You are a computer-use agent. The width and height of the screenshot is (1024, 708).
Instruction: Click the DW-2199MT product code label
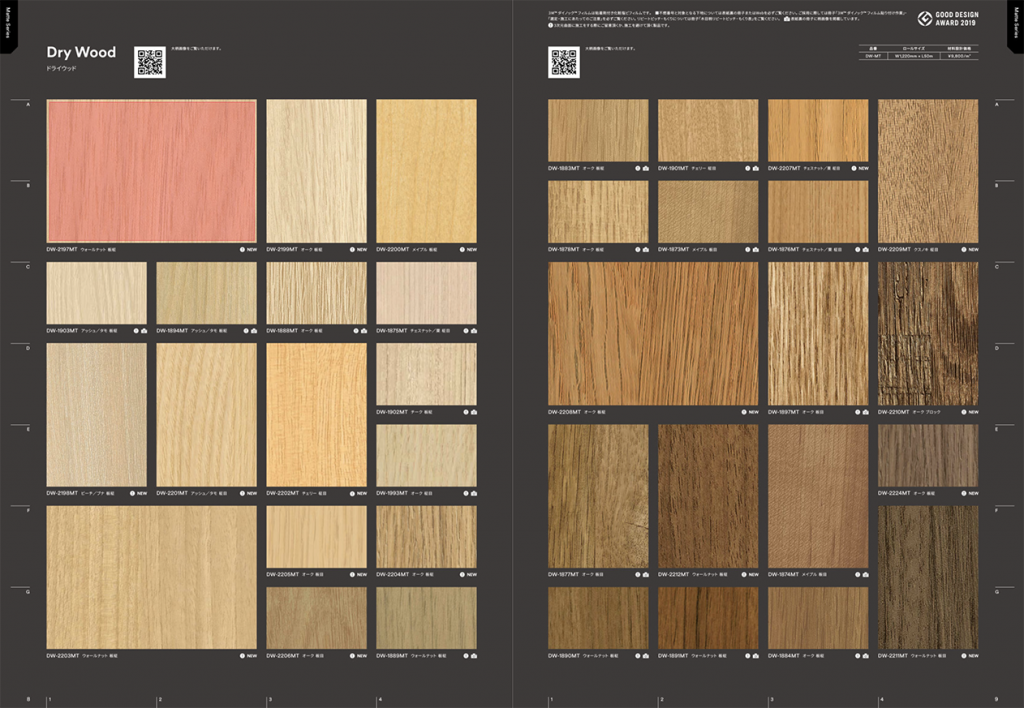[x=282, y=249]
